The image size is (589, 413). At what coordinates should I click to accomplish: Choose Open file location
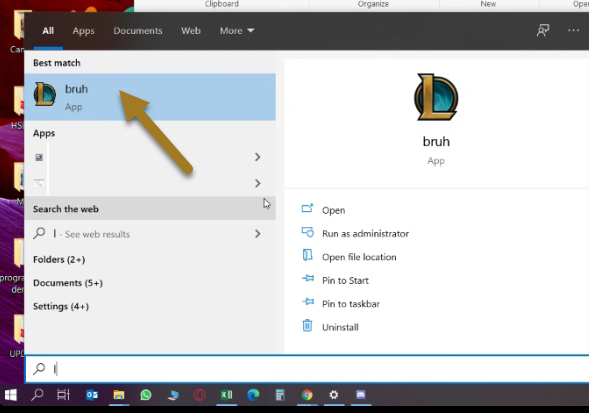[x=359, y=257]
